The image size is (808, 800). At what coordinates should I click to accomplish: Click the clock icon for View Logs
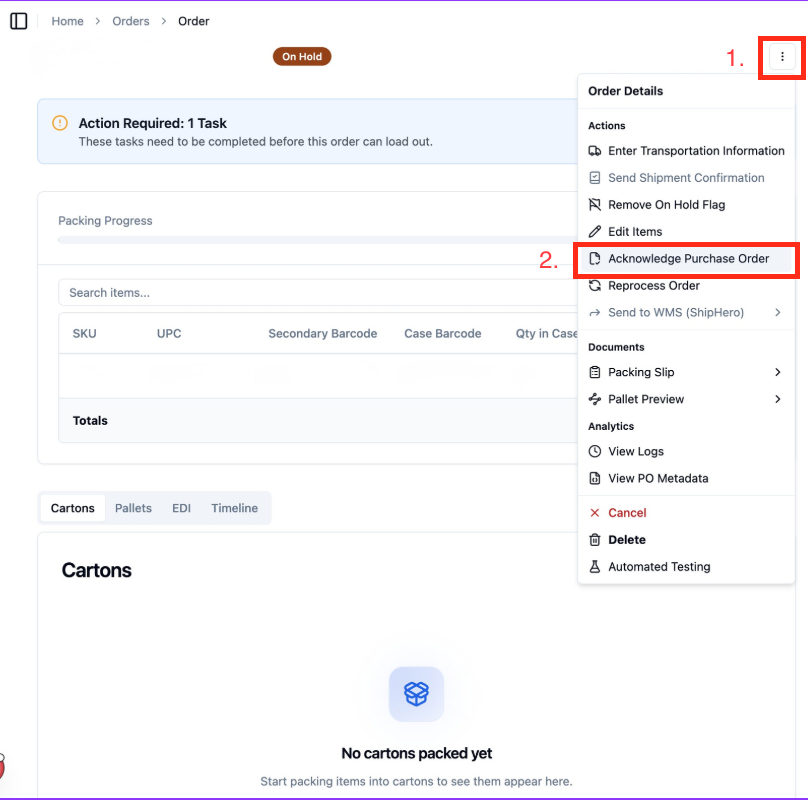pos(595,452)
